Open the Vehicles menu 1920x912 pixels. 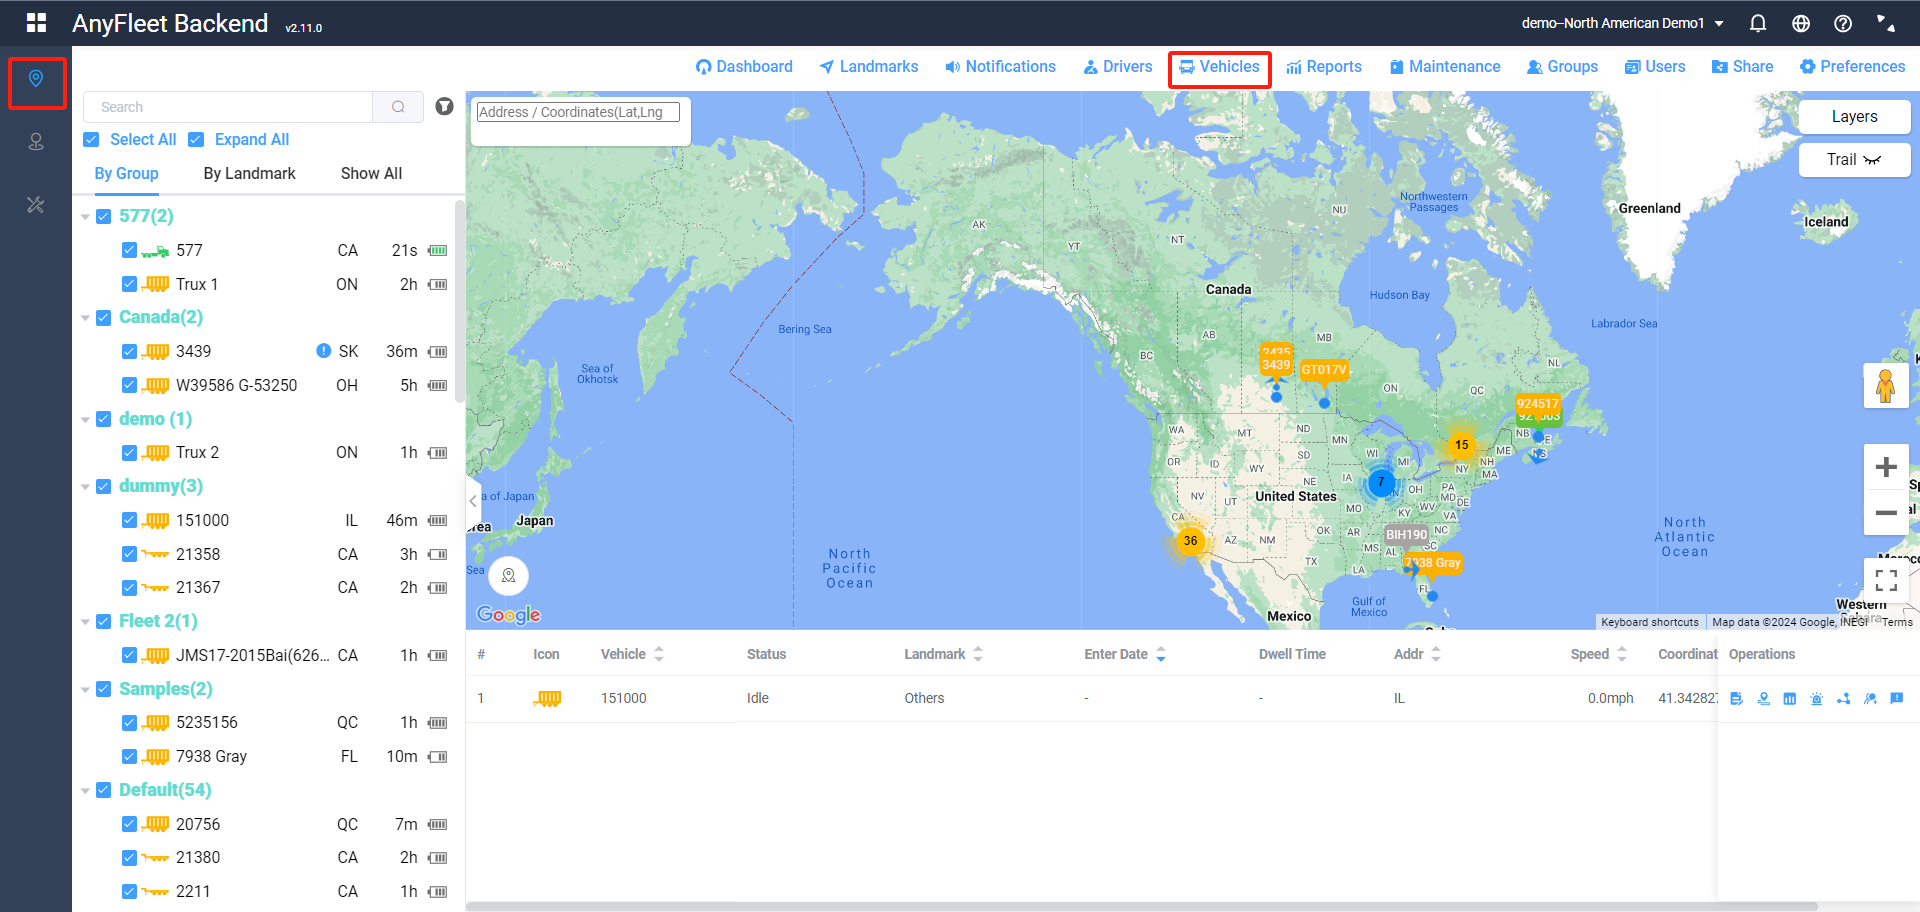click(1219, 67)
